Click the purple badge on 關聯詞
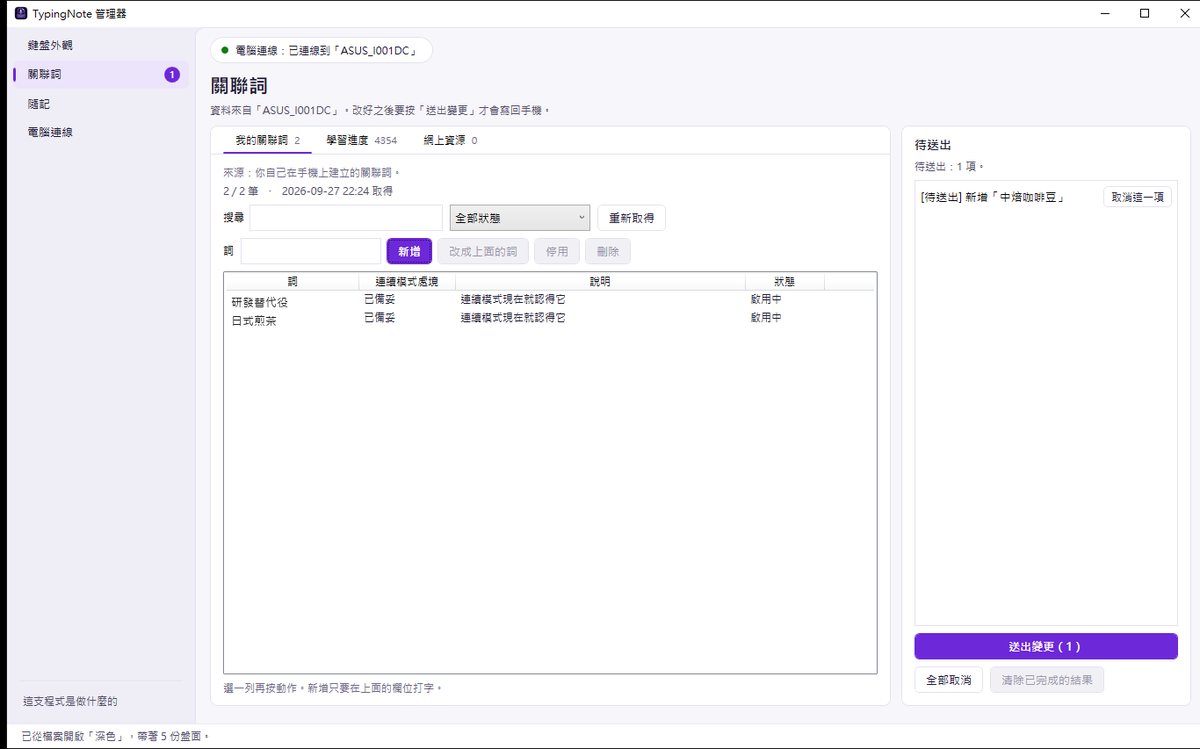The image size is (1200, 749). 172,74
